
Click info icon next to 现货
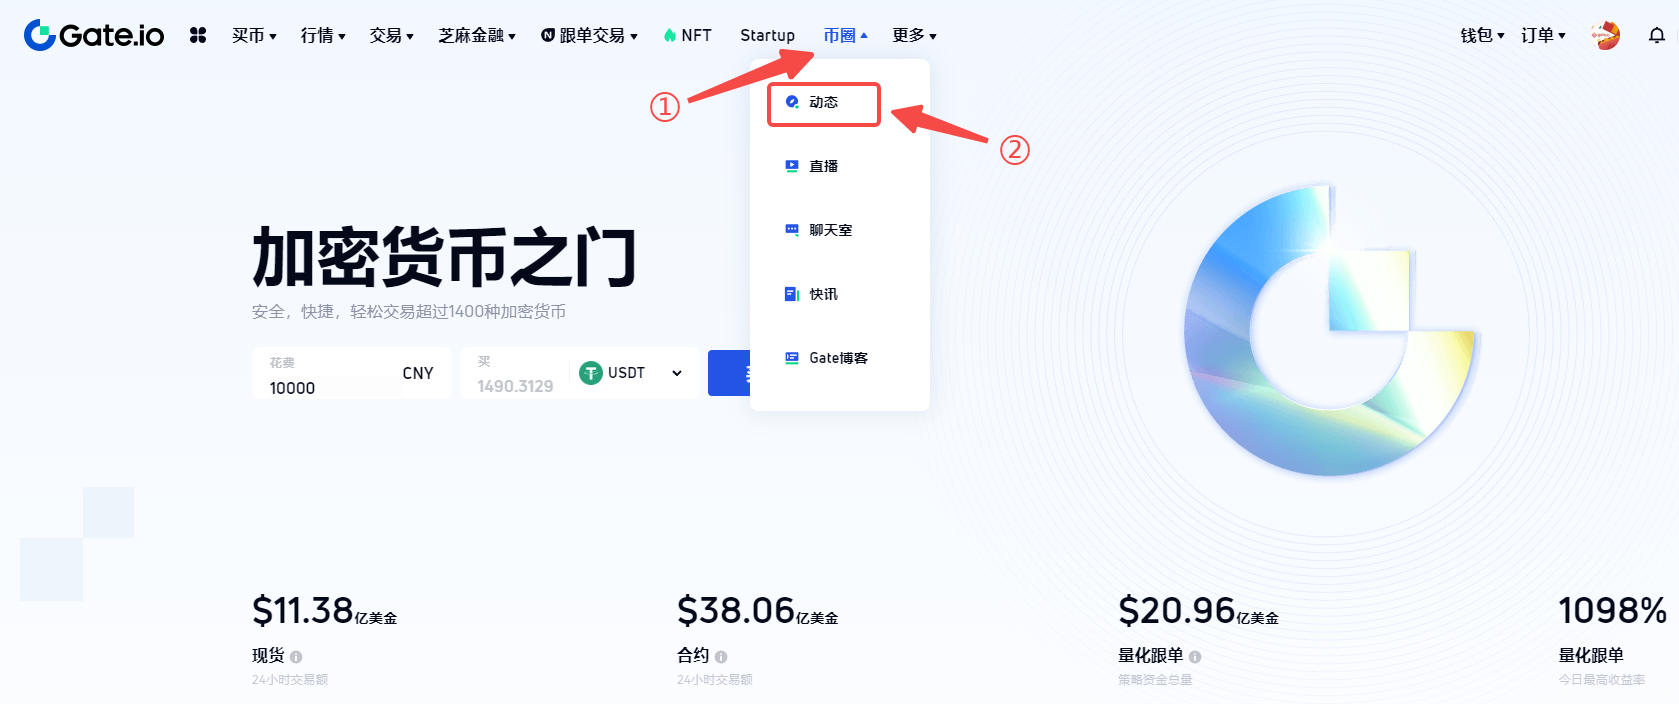coord(296,657)
